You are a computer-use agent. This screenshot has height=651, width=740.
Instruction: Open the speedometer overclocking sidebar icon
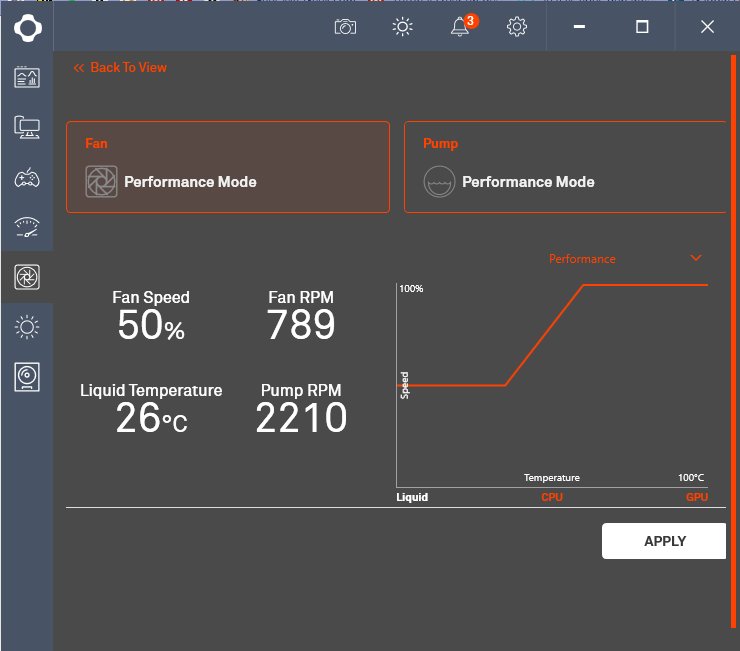(x=26, y=228)
